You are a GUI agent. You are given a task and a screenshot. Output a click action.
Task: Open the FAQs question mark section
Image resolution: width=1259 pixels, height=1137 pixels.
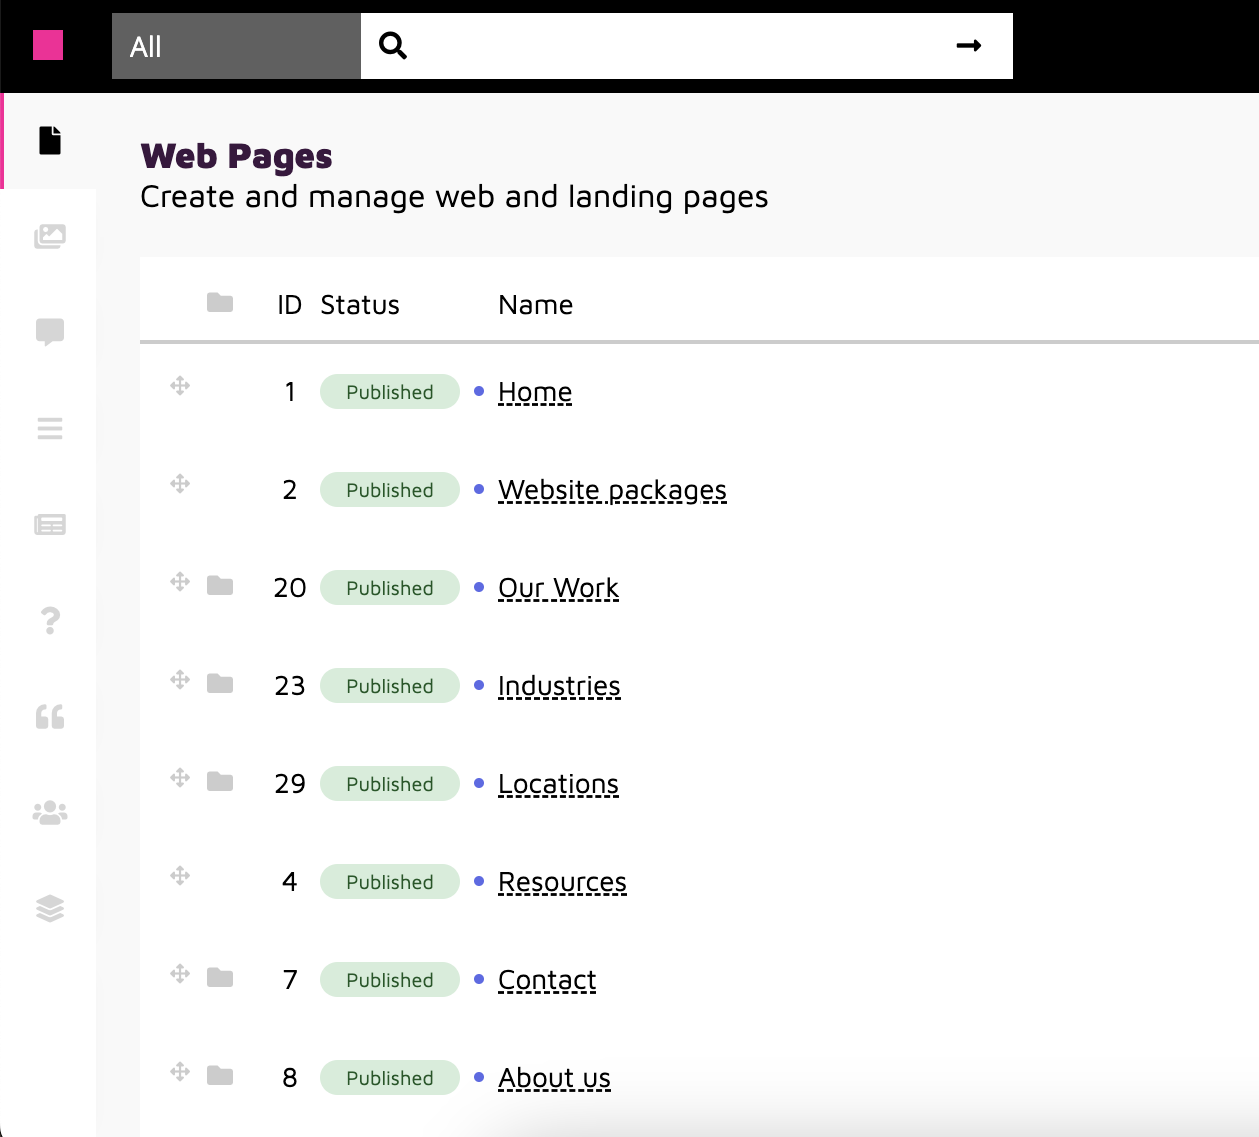pyautogui.click(x=48, y=621)
